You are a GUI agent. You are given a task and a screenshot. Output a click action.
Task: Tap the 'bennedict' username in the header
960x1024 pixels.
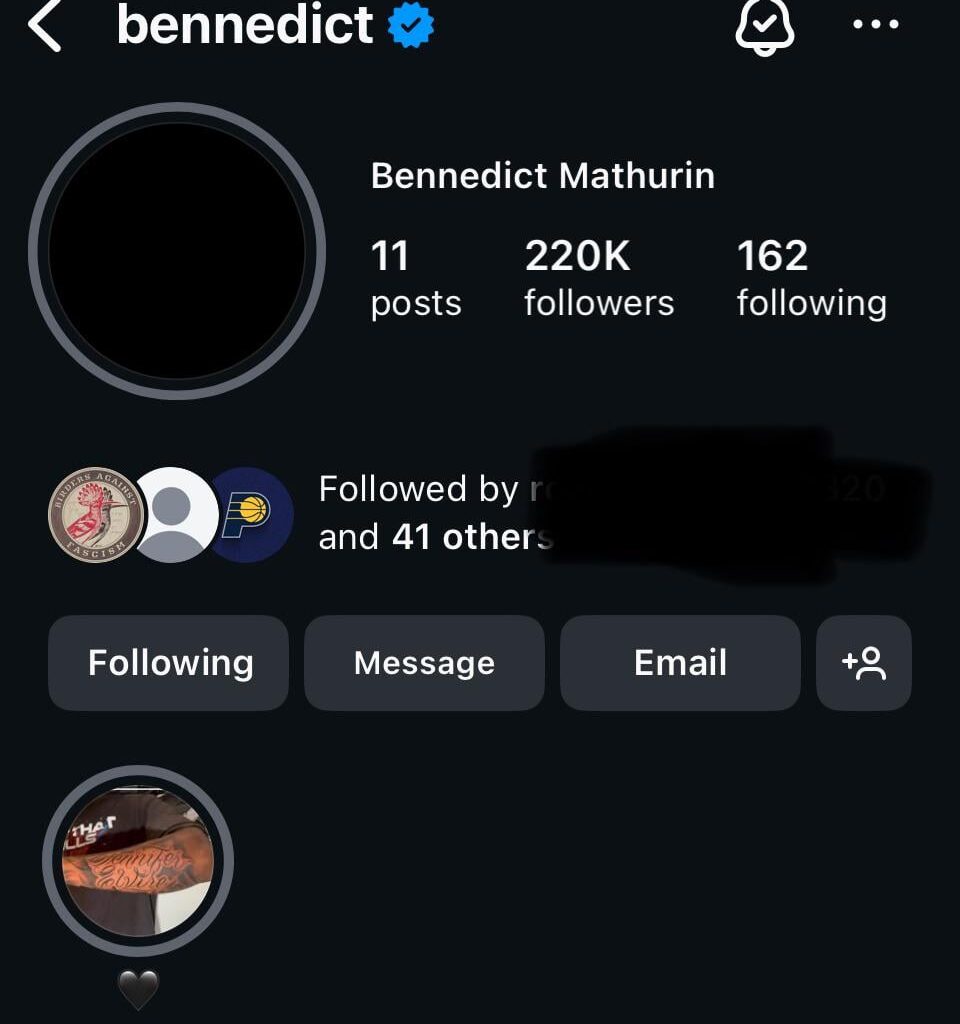coord(245,27)
